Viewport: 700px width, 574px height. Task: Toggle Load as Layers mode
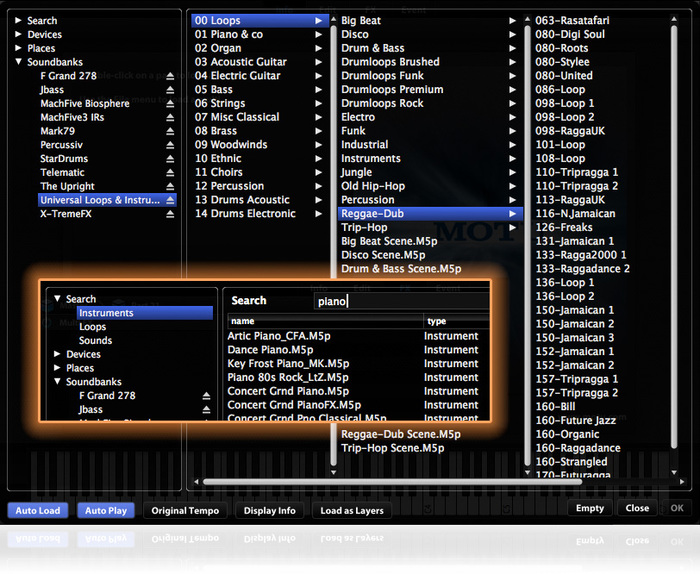pos(352,510)
